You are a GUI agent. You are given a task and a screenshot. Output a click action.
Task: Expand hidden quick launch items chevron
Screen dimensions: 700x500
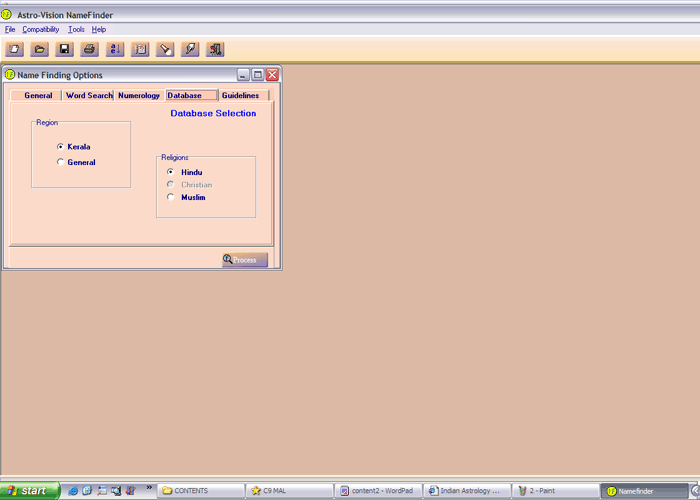(x=149, y=487)
